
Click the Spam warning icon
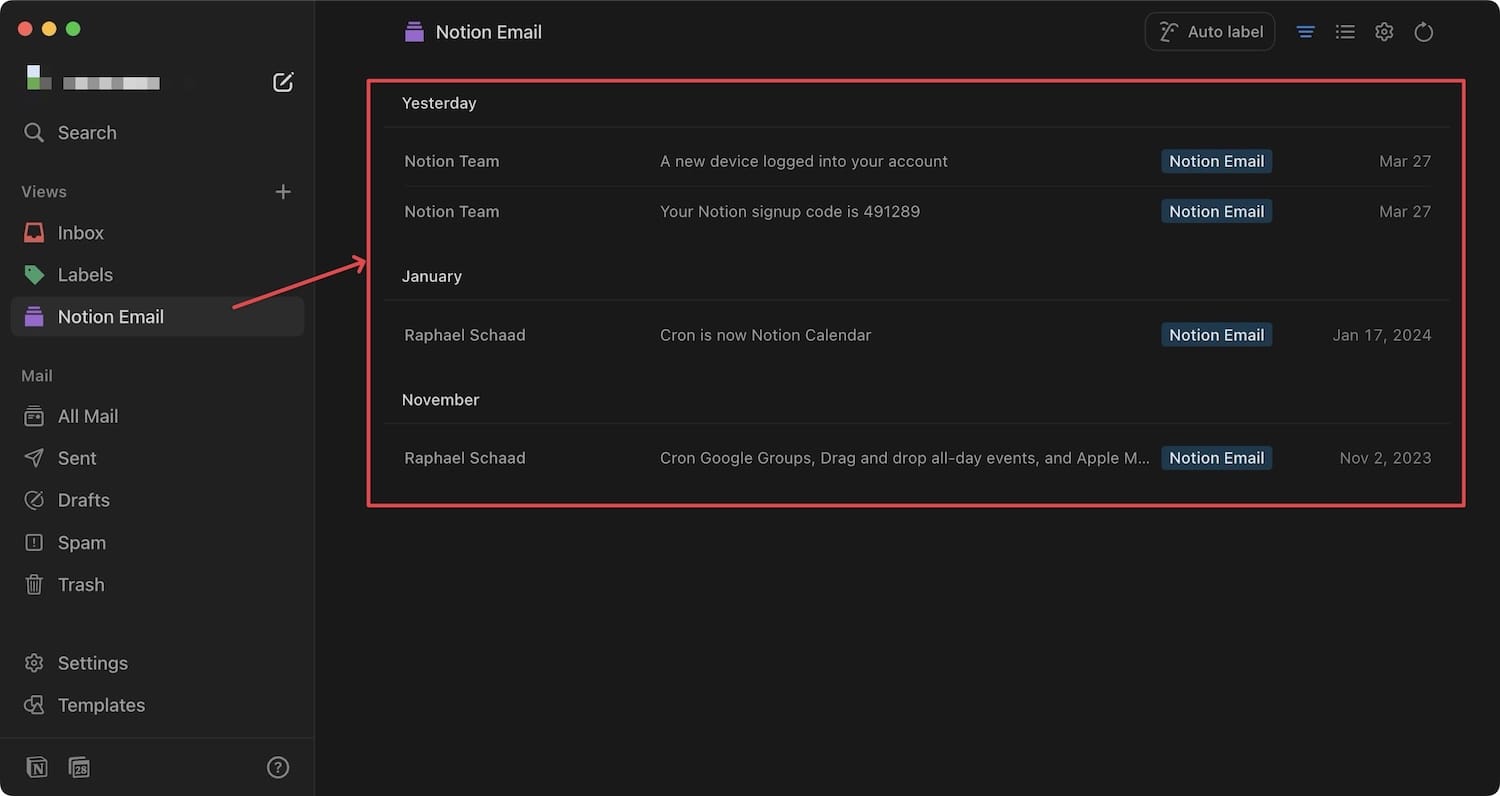(x=34, y=543)
